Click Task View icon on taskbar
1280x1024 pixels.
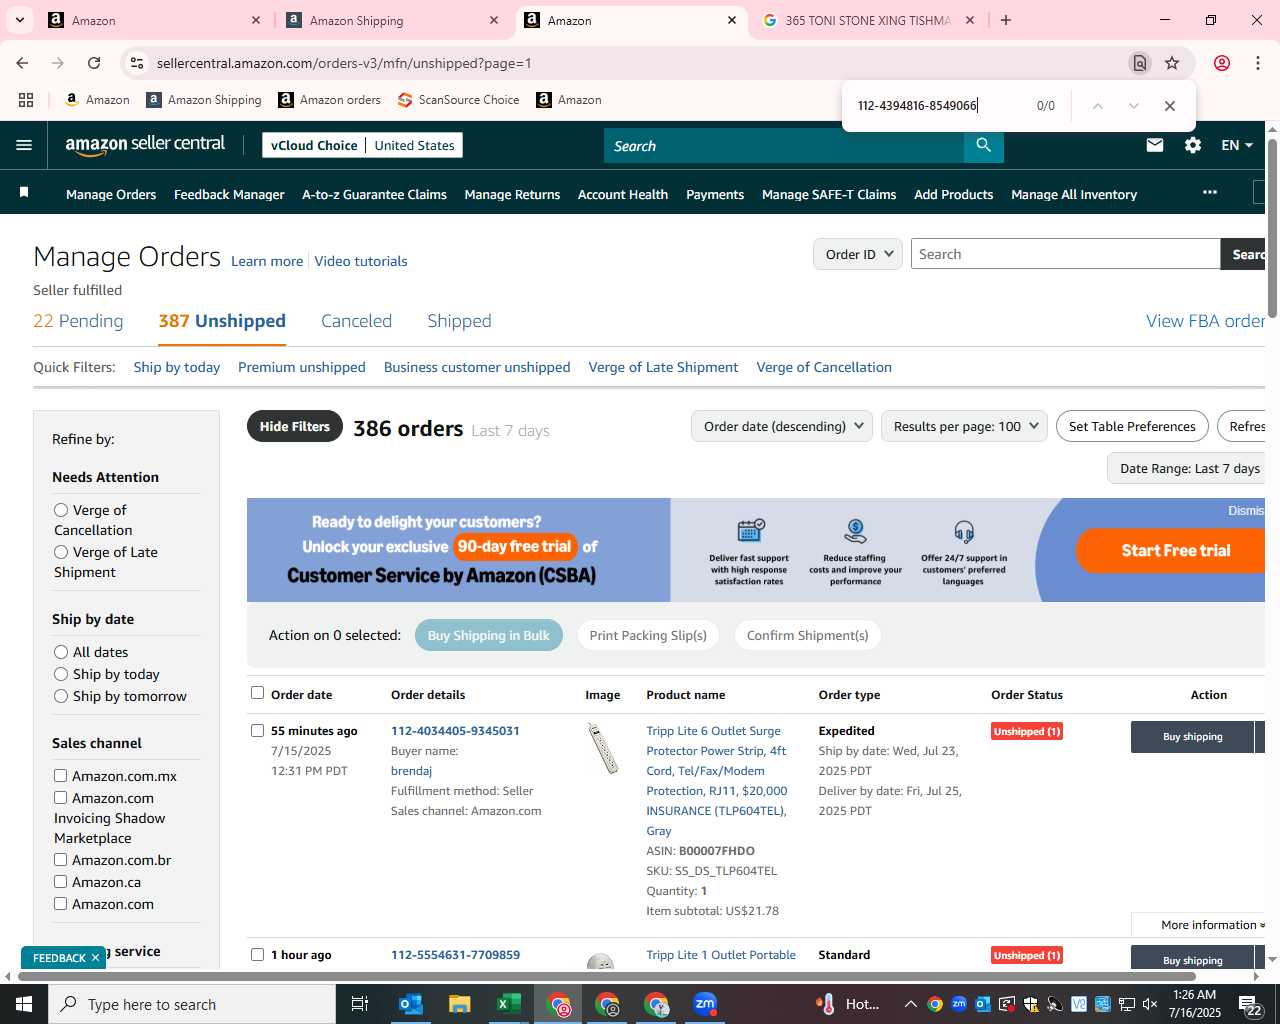point(360,1004)
